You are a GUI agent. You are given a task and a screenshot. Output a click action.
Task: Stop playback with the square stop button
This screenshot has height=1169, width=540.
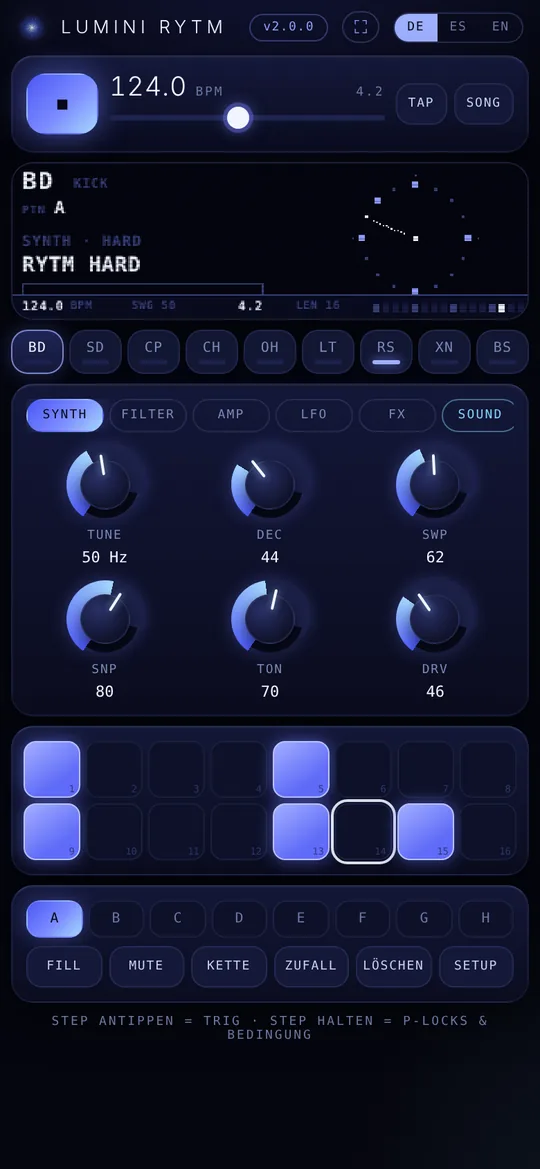[62, 104]
